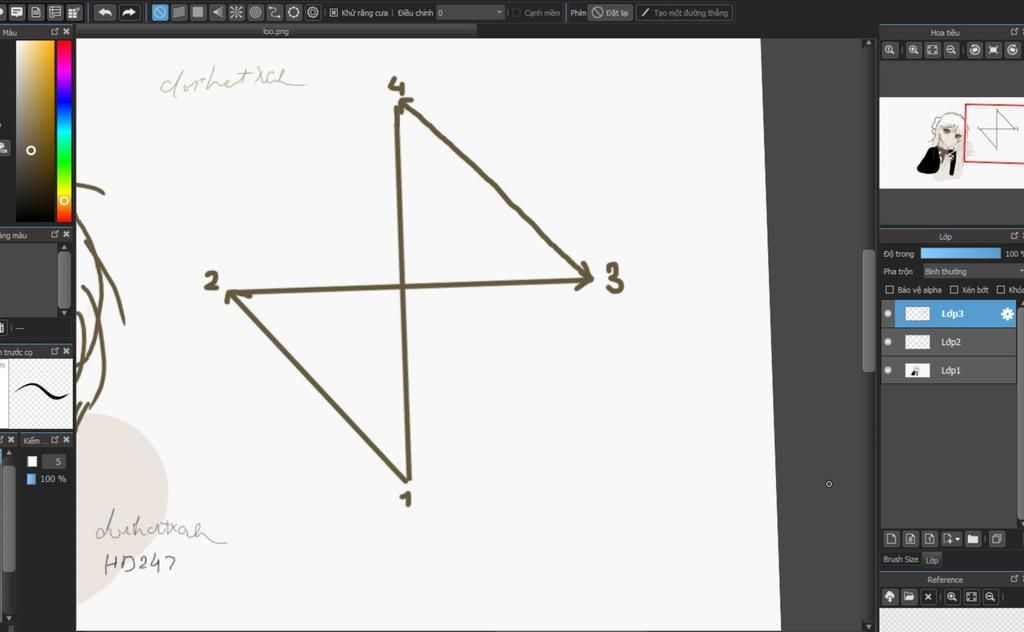
Task: Select layer Lớp1 in layer list
Action: click(949, 370)
